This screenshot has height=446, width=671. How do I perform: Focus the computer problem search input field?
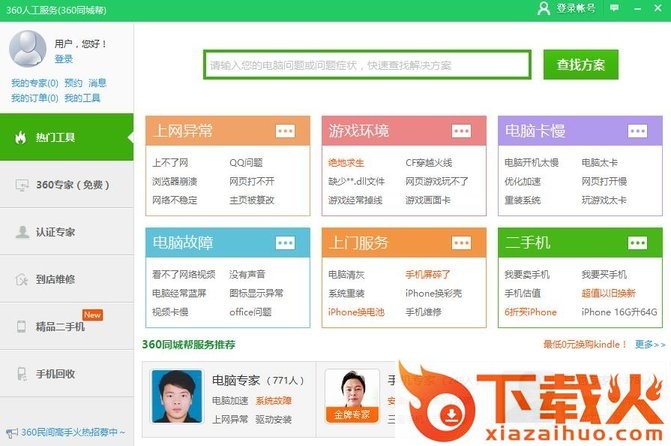click(366, 65)
